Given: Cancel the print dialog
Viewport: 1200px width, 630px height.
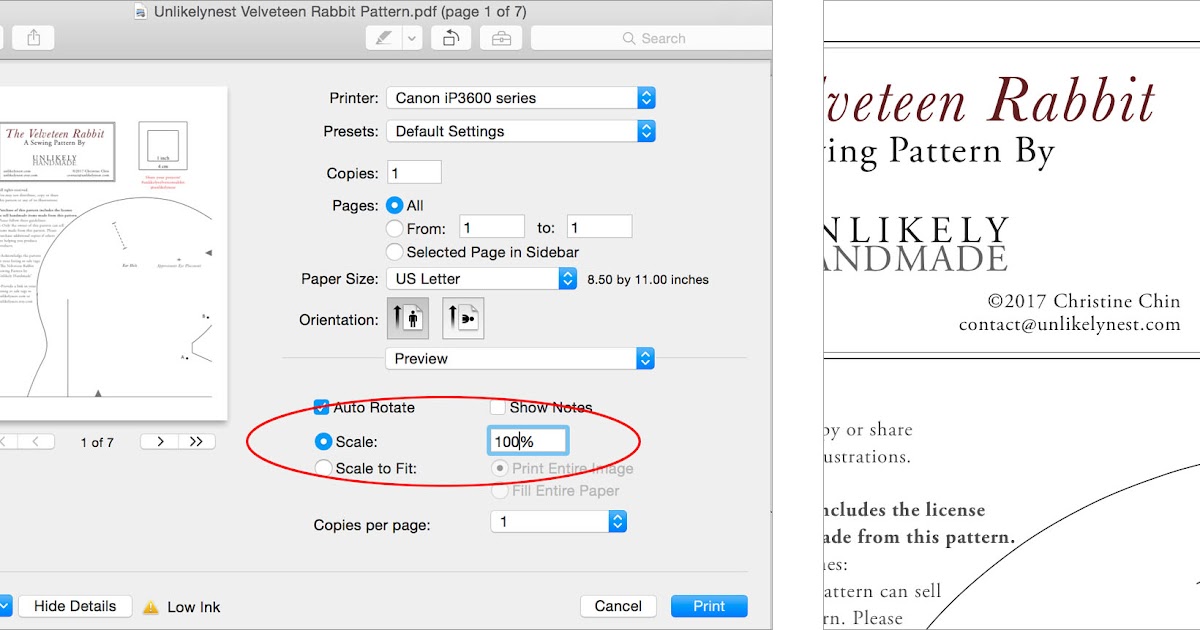Looking at the screenshot, I should click(x=618, y=605).
